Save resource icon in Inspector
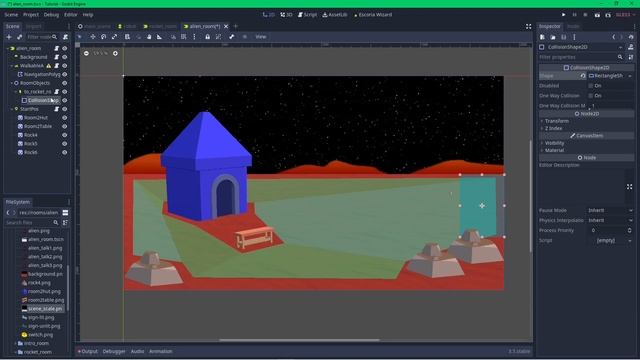 (x=564, y=37)
